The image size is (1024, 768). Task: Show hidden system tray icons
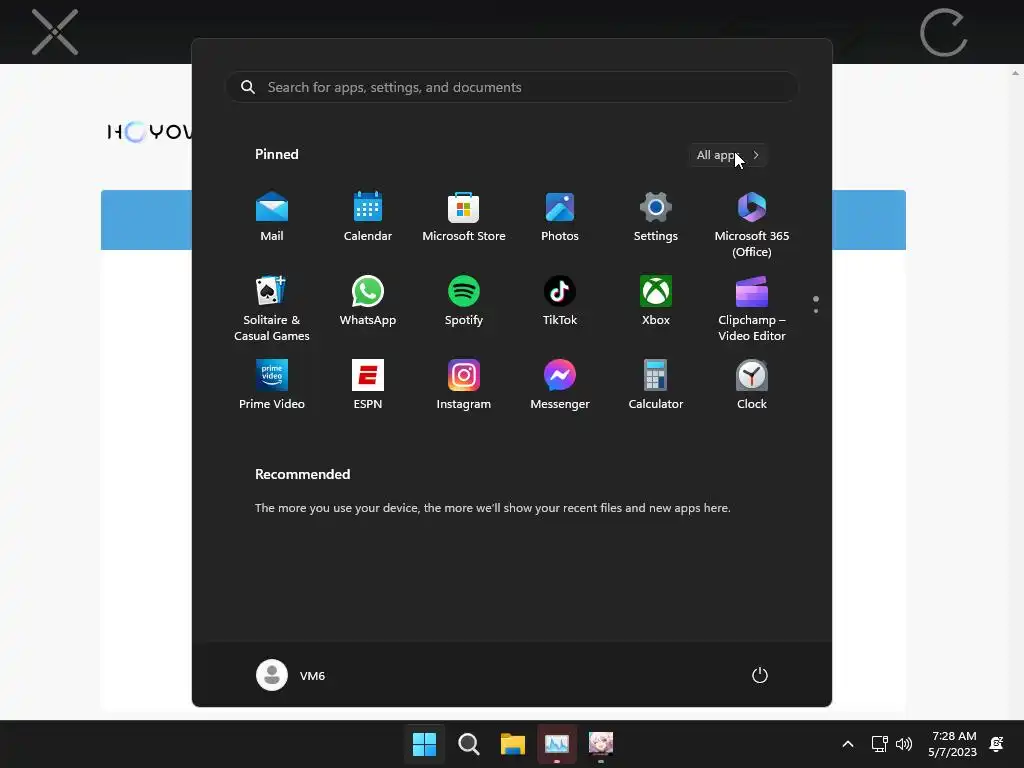pyautogui.click(x=848, y=744)
